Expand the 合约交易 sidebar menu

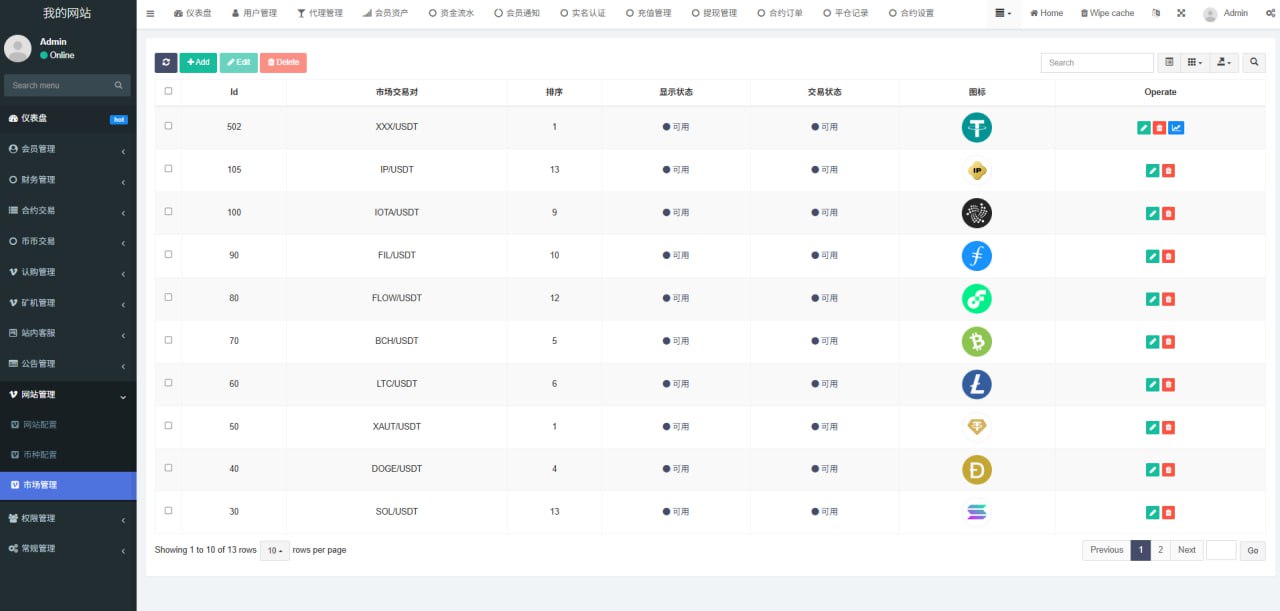[x=68, y=210]
